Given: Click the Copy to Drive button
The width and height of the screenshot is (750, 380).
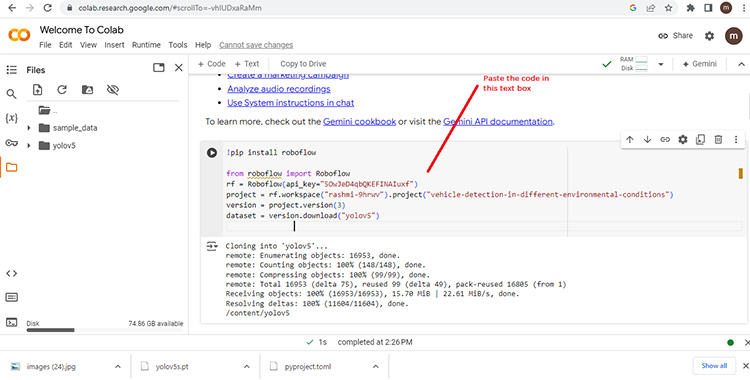Looking at the screenshot, I should tap(303, 64).
